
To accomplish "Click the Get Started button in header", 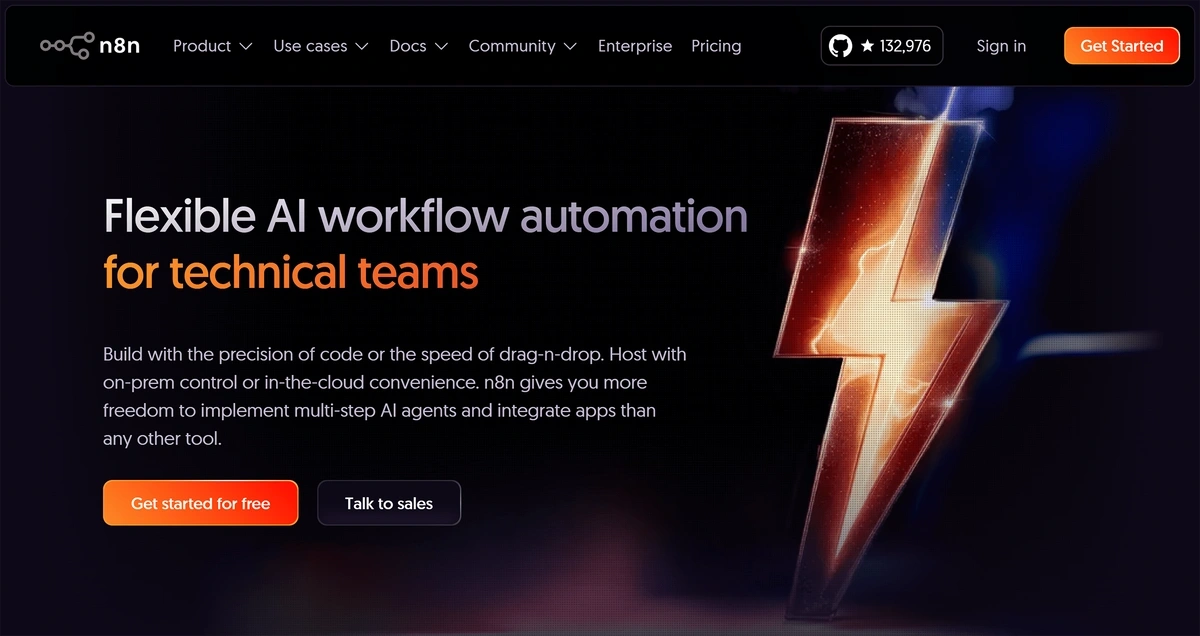I will (x=1122, y=46).
